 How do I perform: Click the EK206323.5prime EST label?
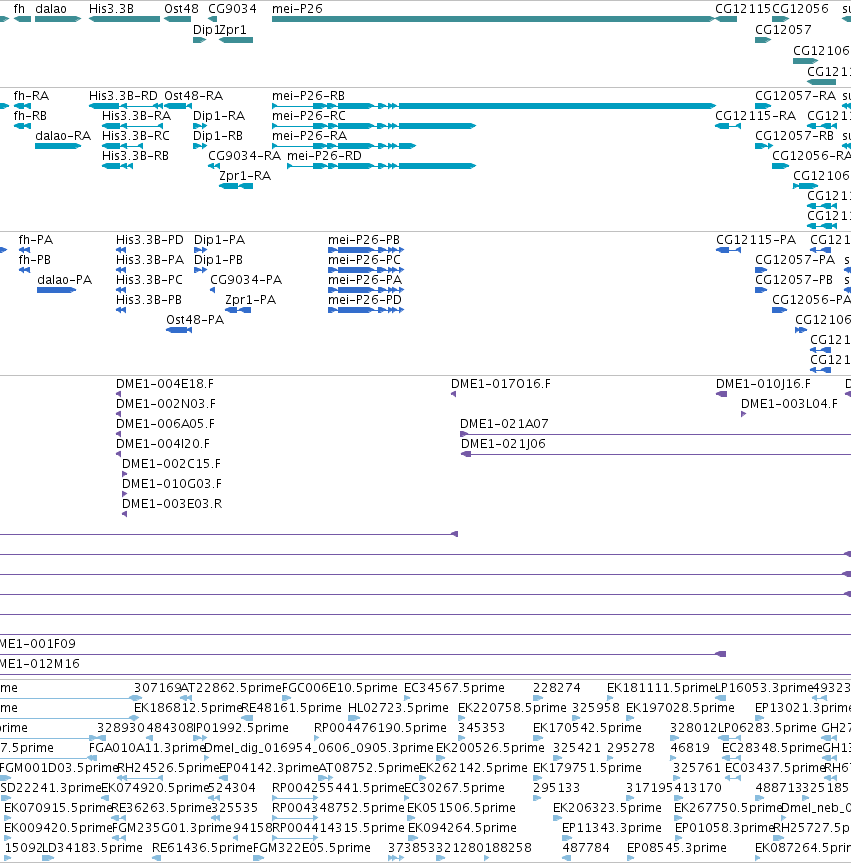click(607, 808)
